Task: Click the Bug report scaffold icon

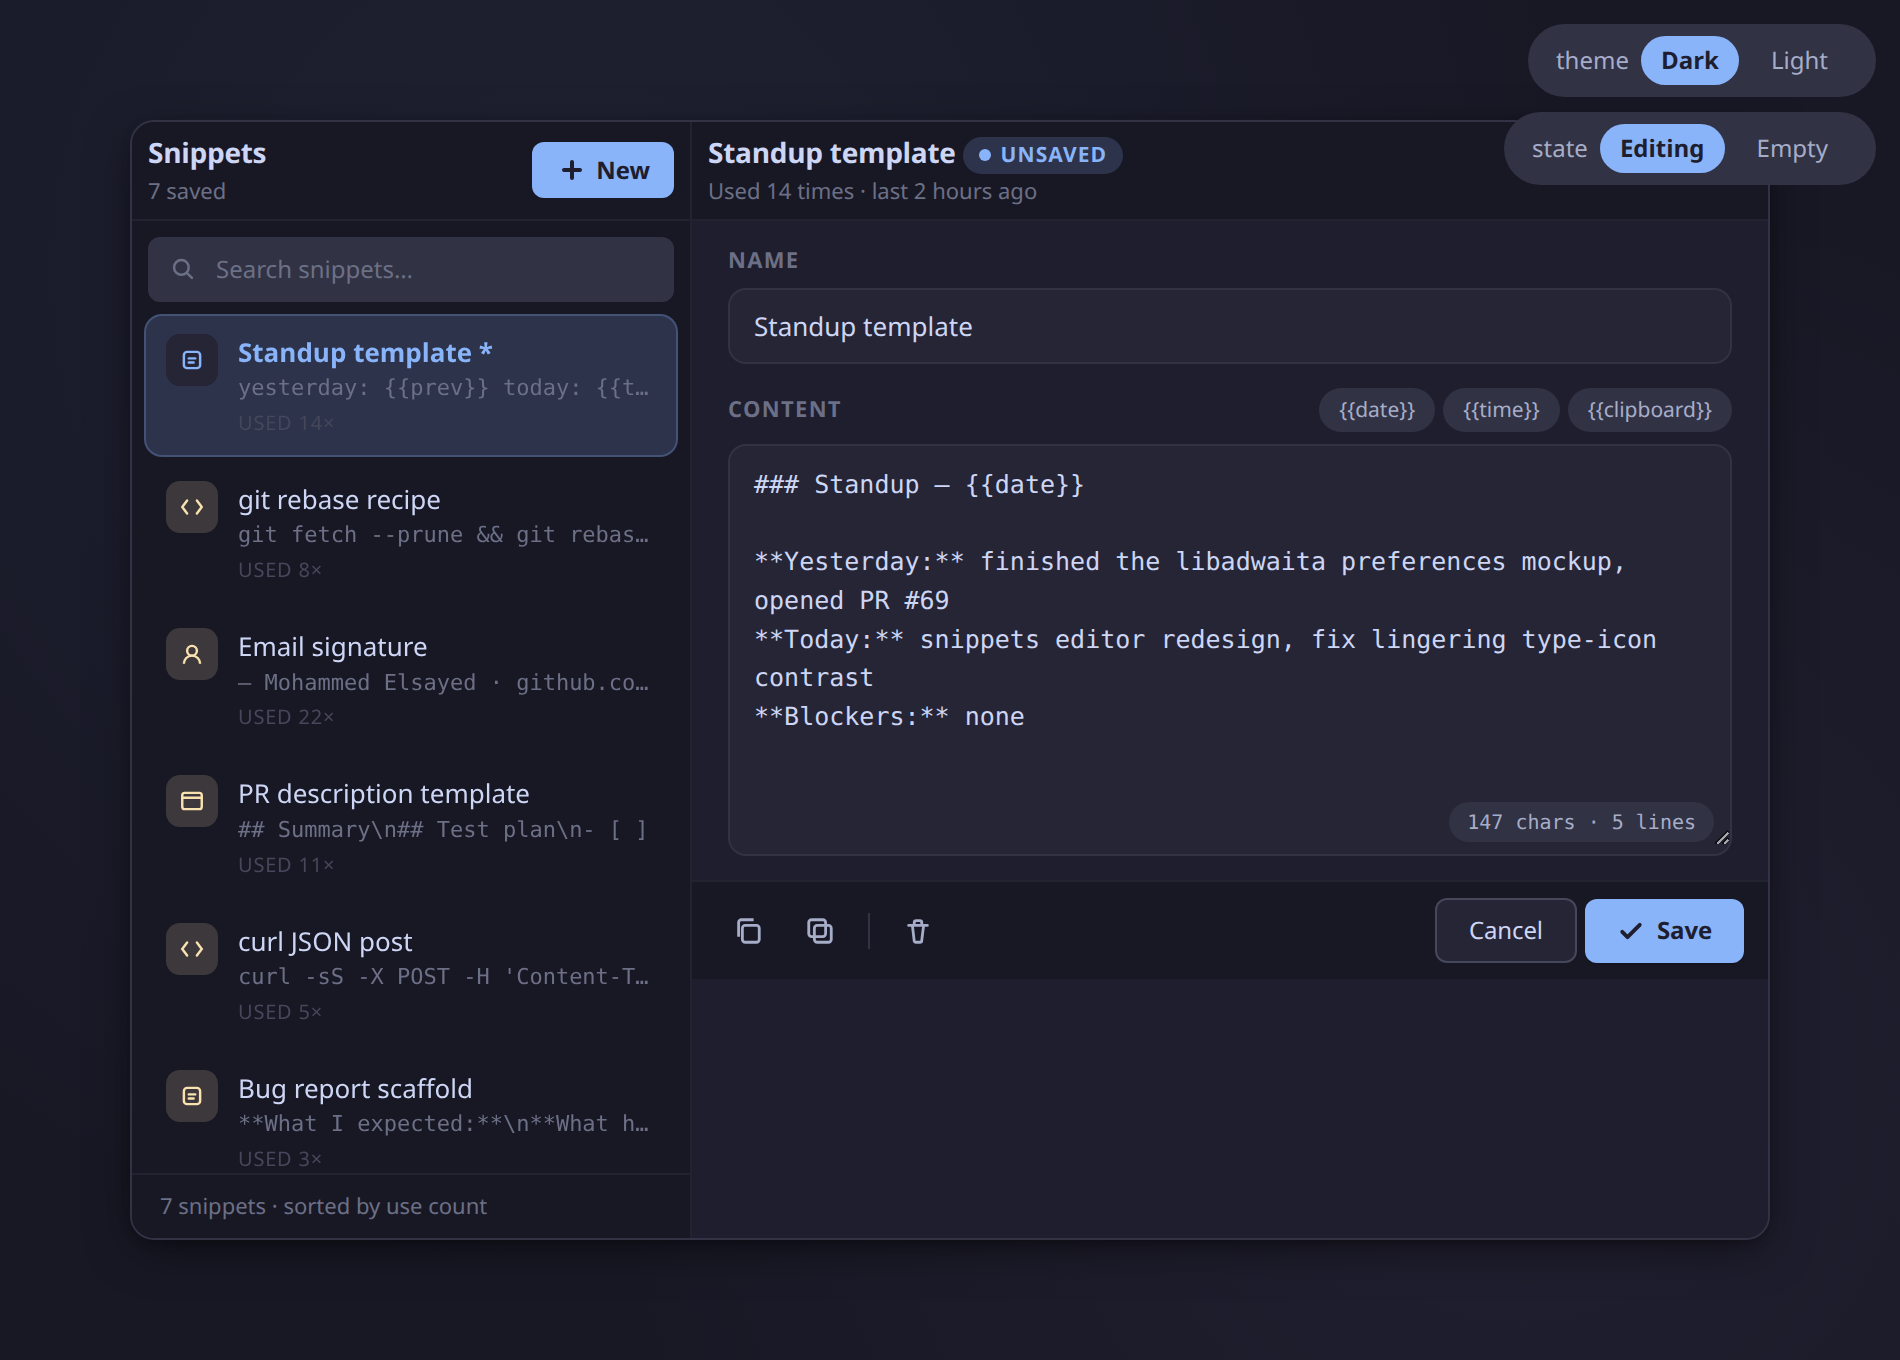Action: 192,1096
